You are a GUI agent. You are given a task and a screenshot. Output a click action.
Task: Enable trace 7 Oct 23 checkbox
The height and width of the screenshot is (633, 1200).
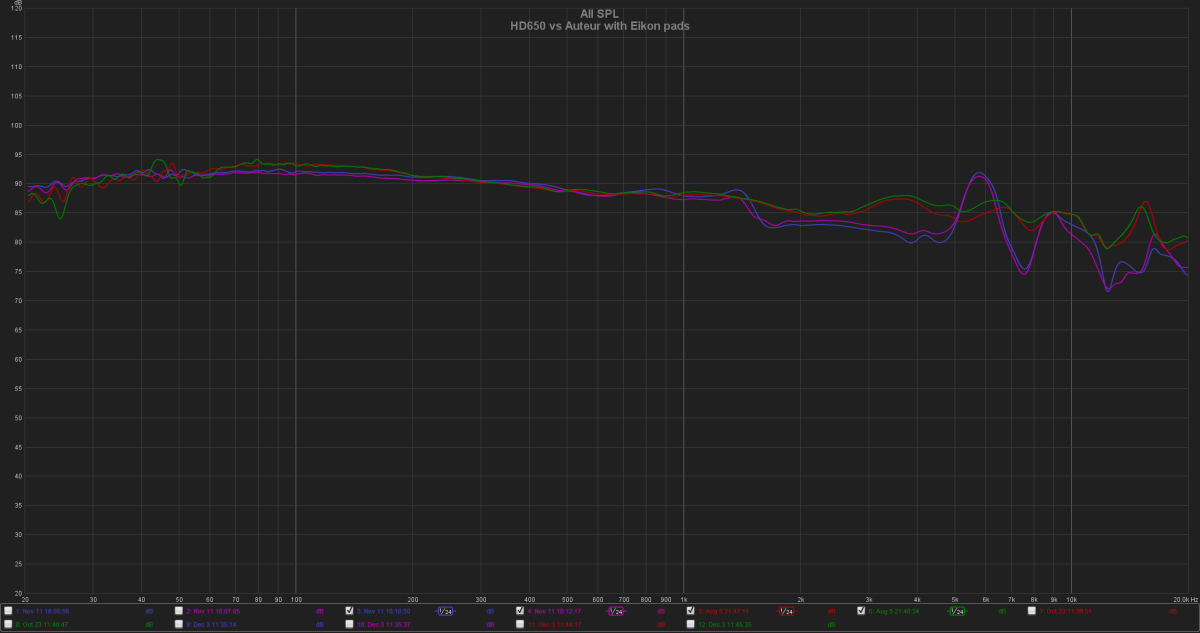[1031, 610]
